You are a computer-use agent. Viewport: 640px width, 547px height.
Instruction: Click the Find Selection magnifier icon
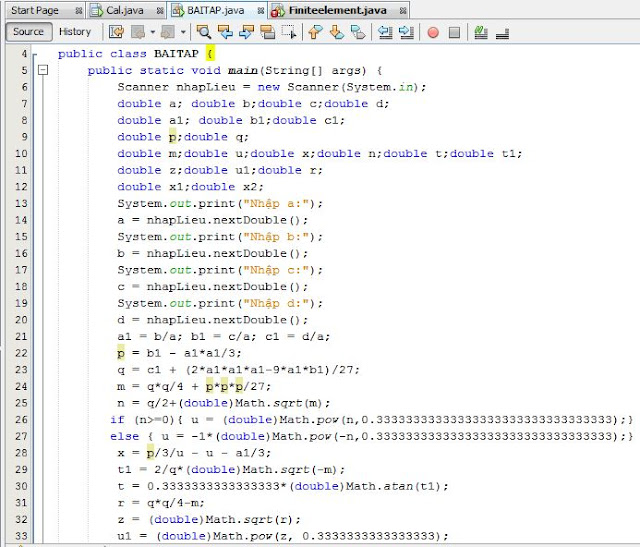(x=203, y=32)
